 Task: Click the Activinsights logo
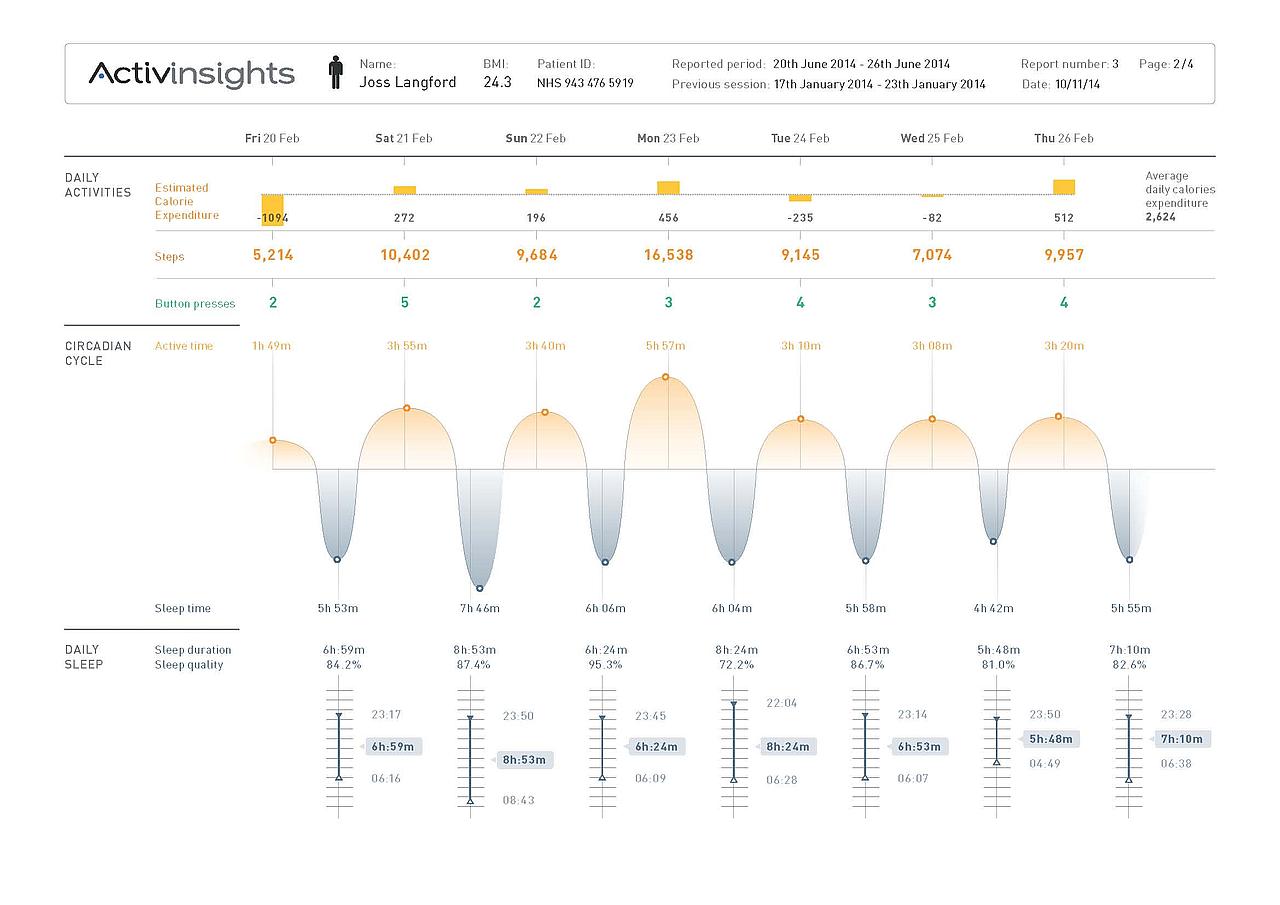(x=191, y=73)
